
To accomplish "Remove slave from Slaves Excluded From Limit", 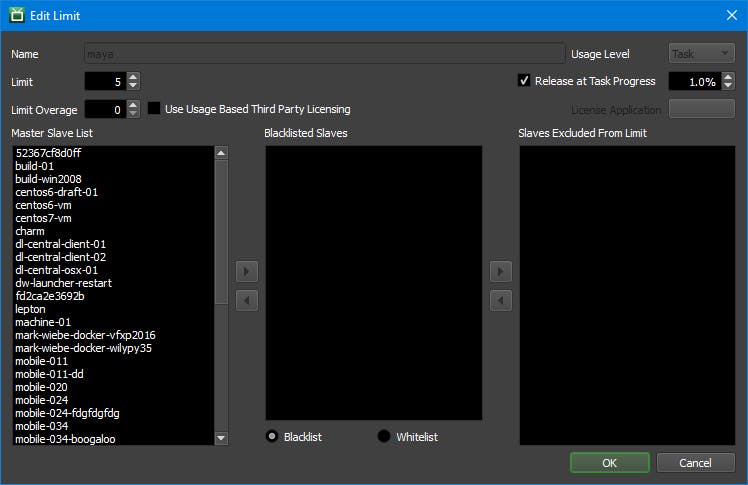I will [x=500, y=300].
